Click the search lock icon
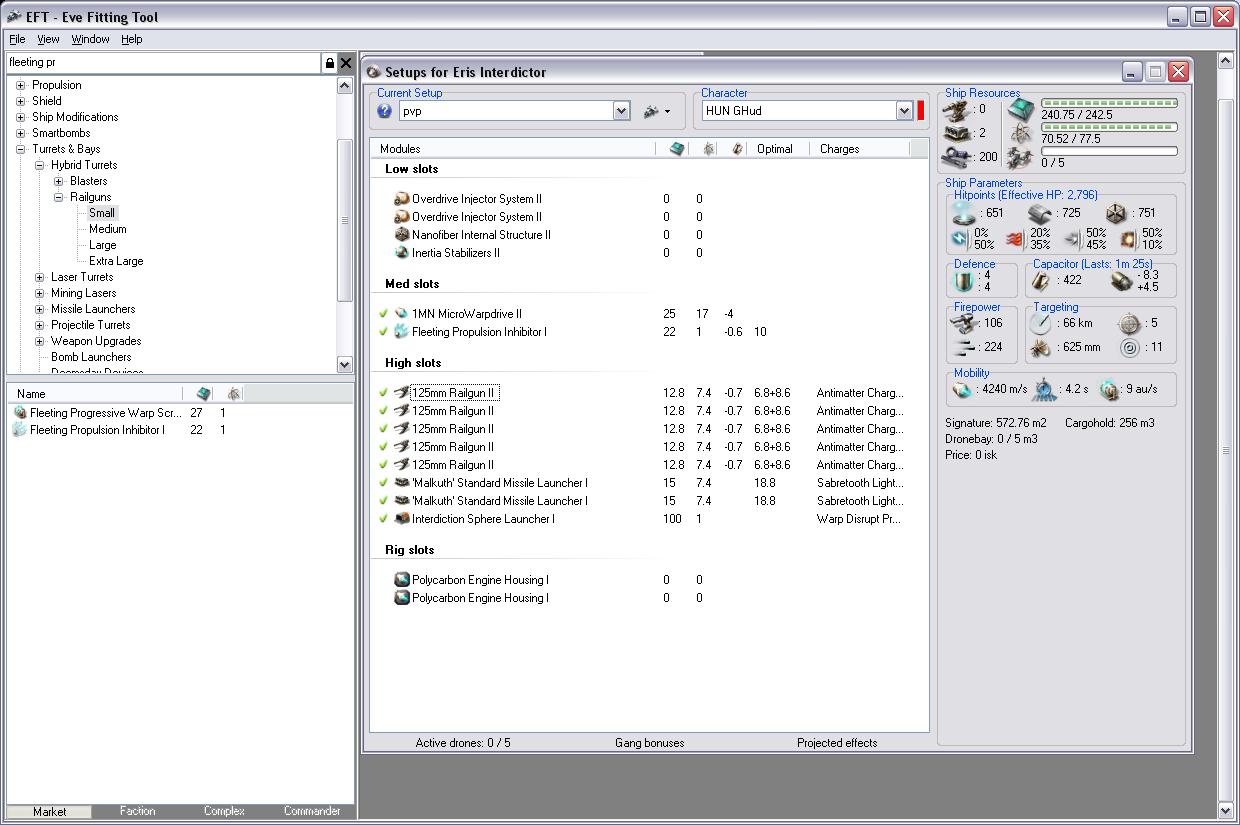This screenshot has height=825, width=1240. (x=329, y=63)
